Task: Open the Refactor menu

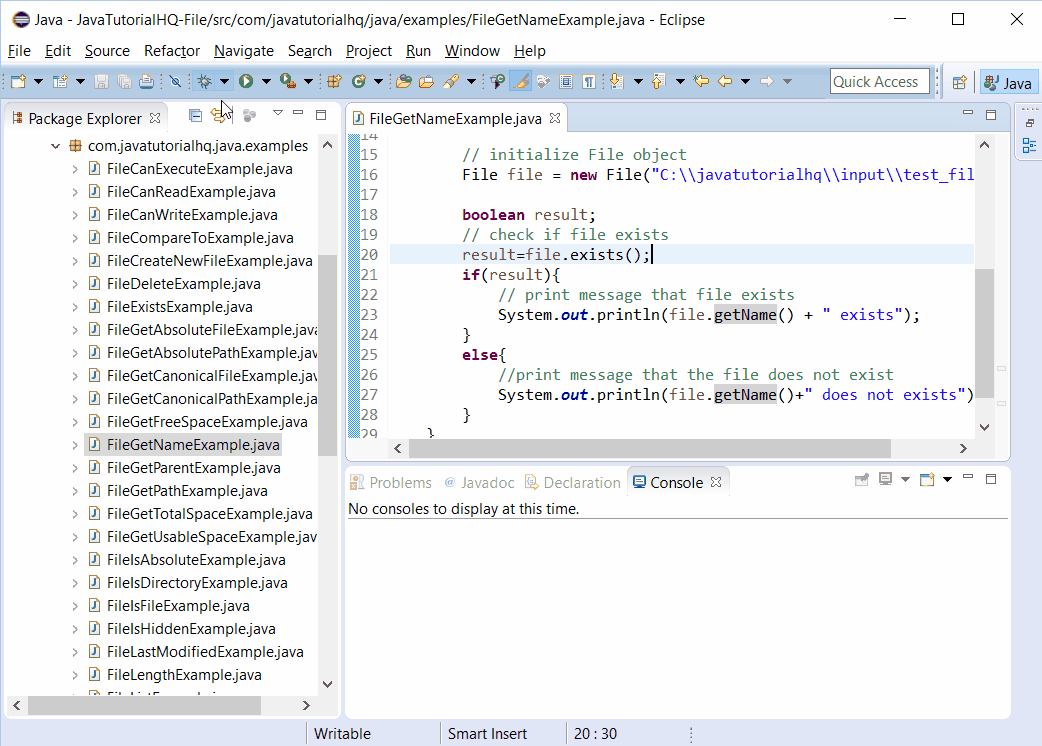Action: point(171,50)
